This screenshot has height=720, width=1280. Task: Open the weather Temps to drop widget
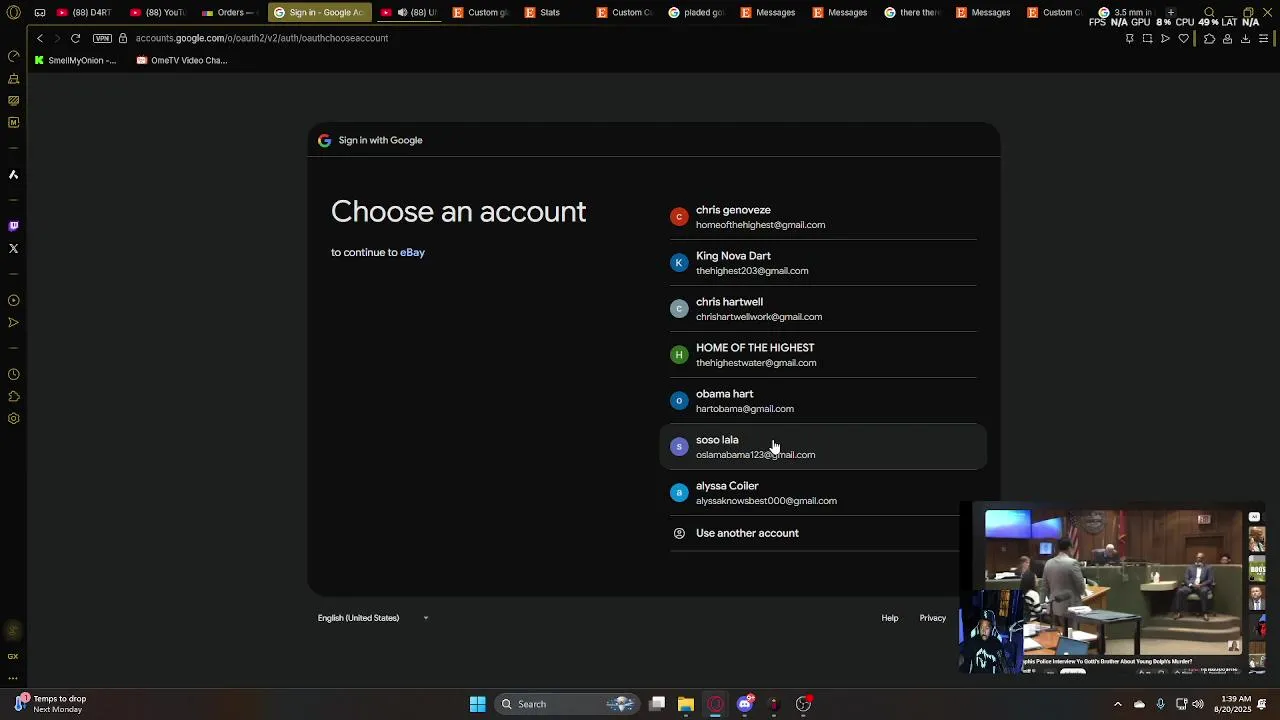[x=50, y=704]
